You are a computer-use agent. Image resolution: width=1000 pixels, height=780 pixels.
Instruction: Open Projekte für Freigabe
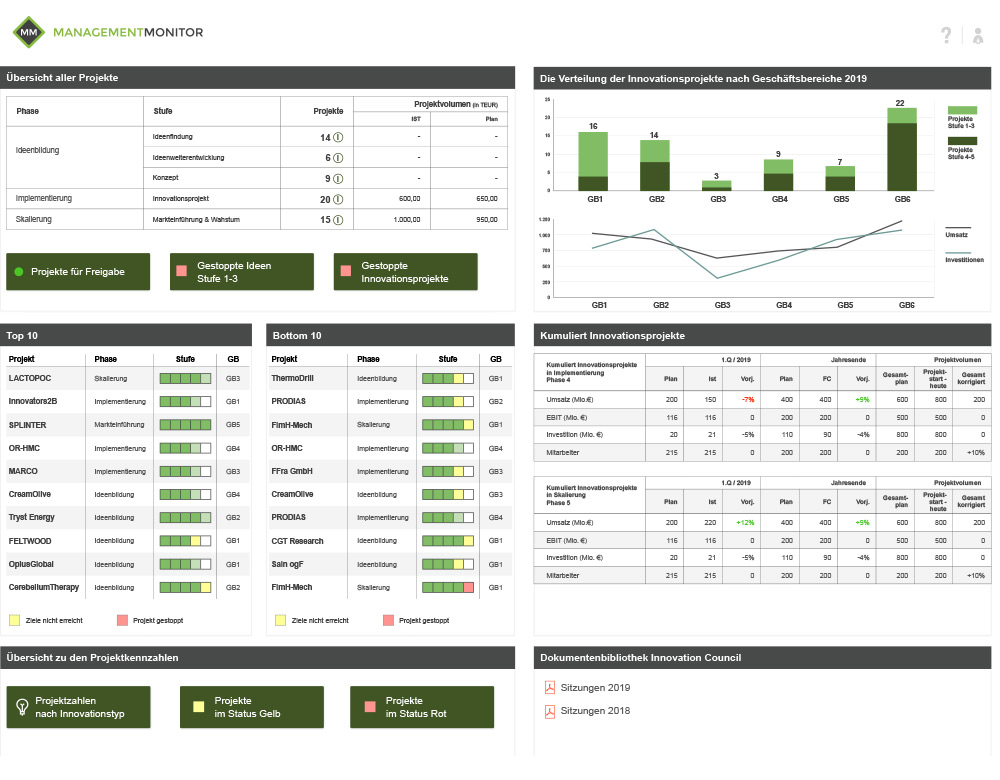point(78,272)
